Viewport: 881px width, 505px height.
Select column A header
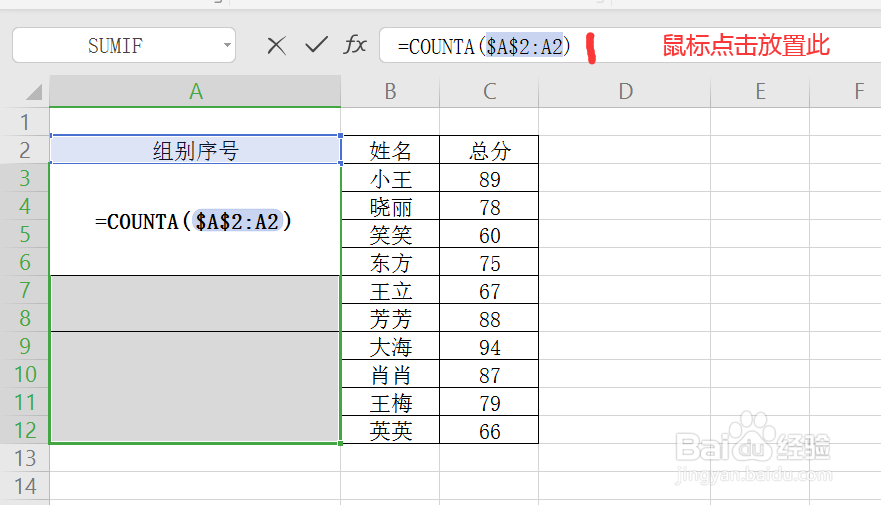click(195, 92)
